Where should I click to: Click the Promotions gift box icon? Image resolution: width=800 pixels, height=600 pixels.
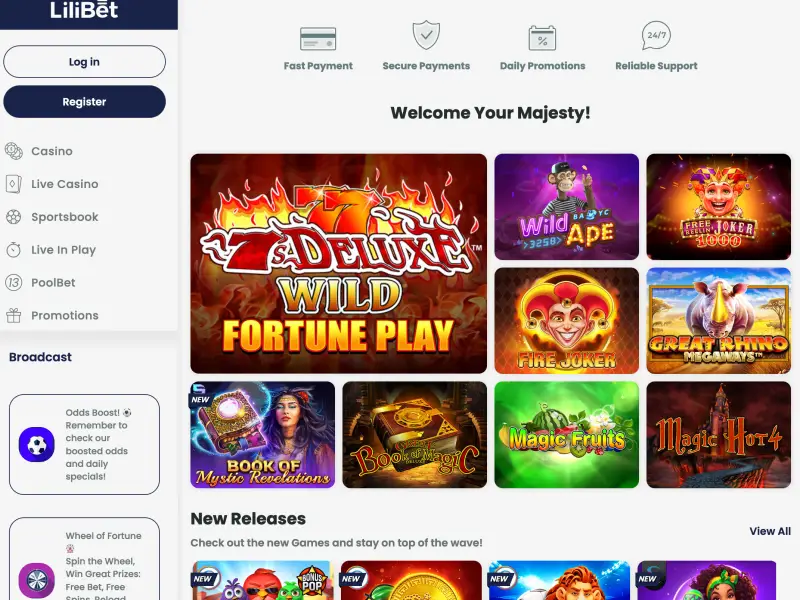click(14, 315)
